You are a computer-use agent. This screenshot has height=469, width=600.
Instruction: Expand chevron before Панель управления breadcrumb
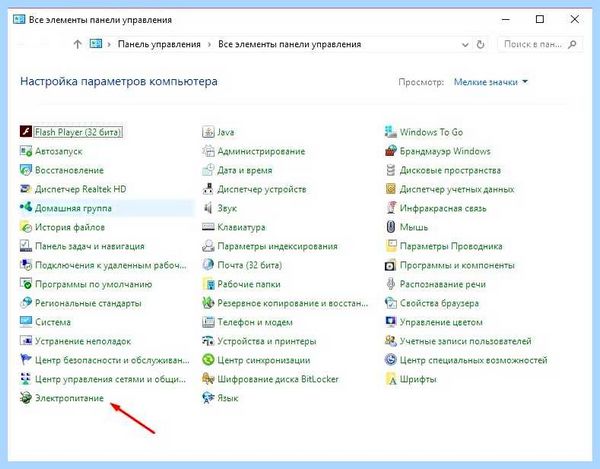click(109, 44)
